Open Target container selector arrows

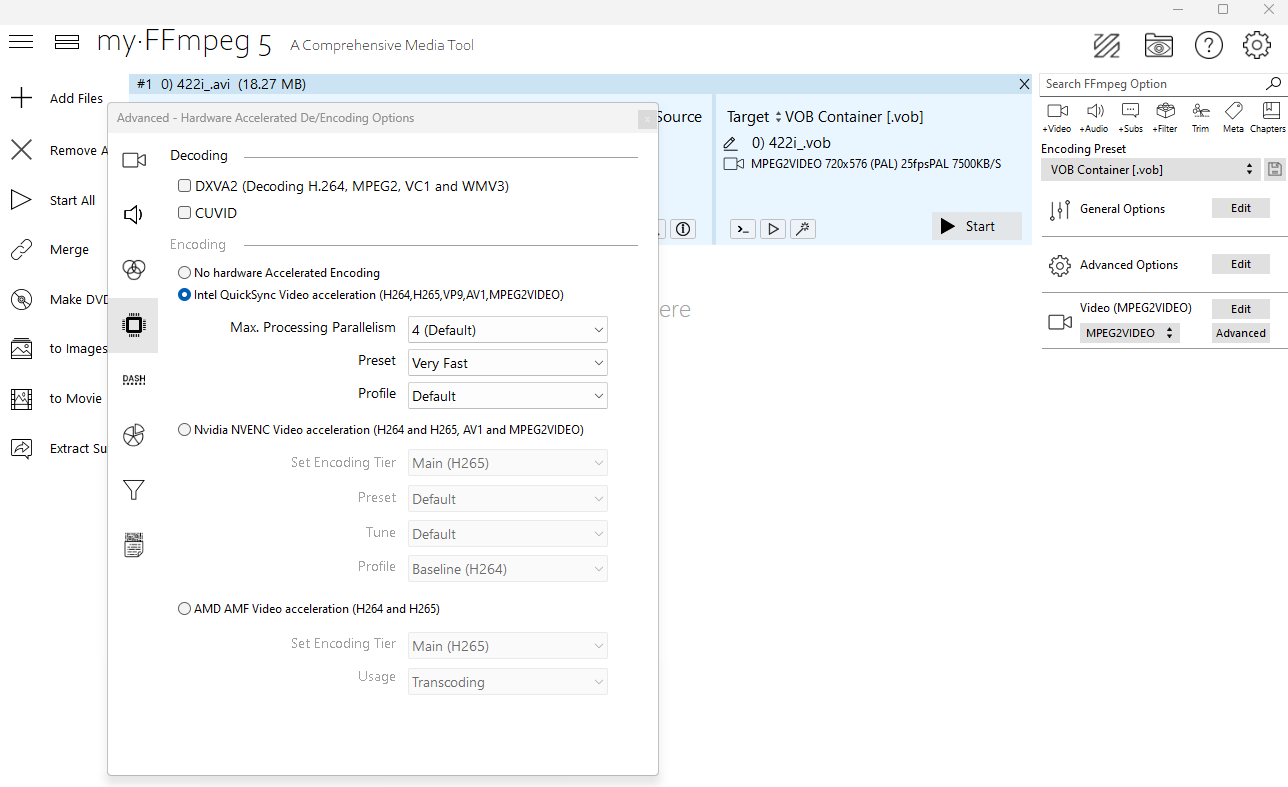coord(778,117)
